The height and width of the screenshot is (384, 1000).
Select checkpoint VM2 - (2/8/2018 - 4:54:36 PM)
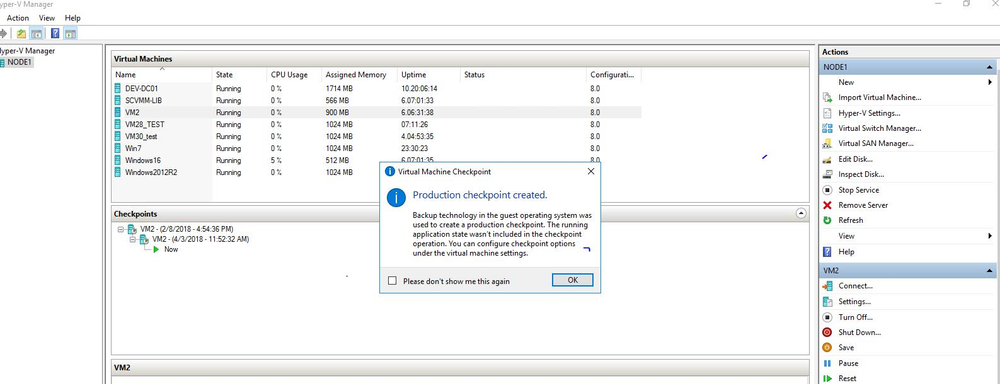(x=186, y=229)
